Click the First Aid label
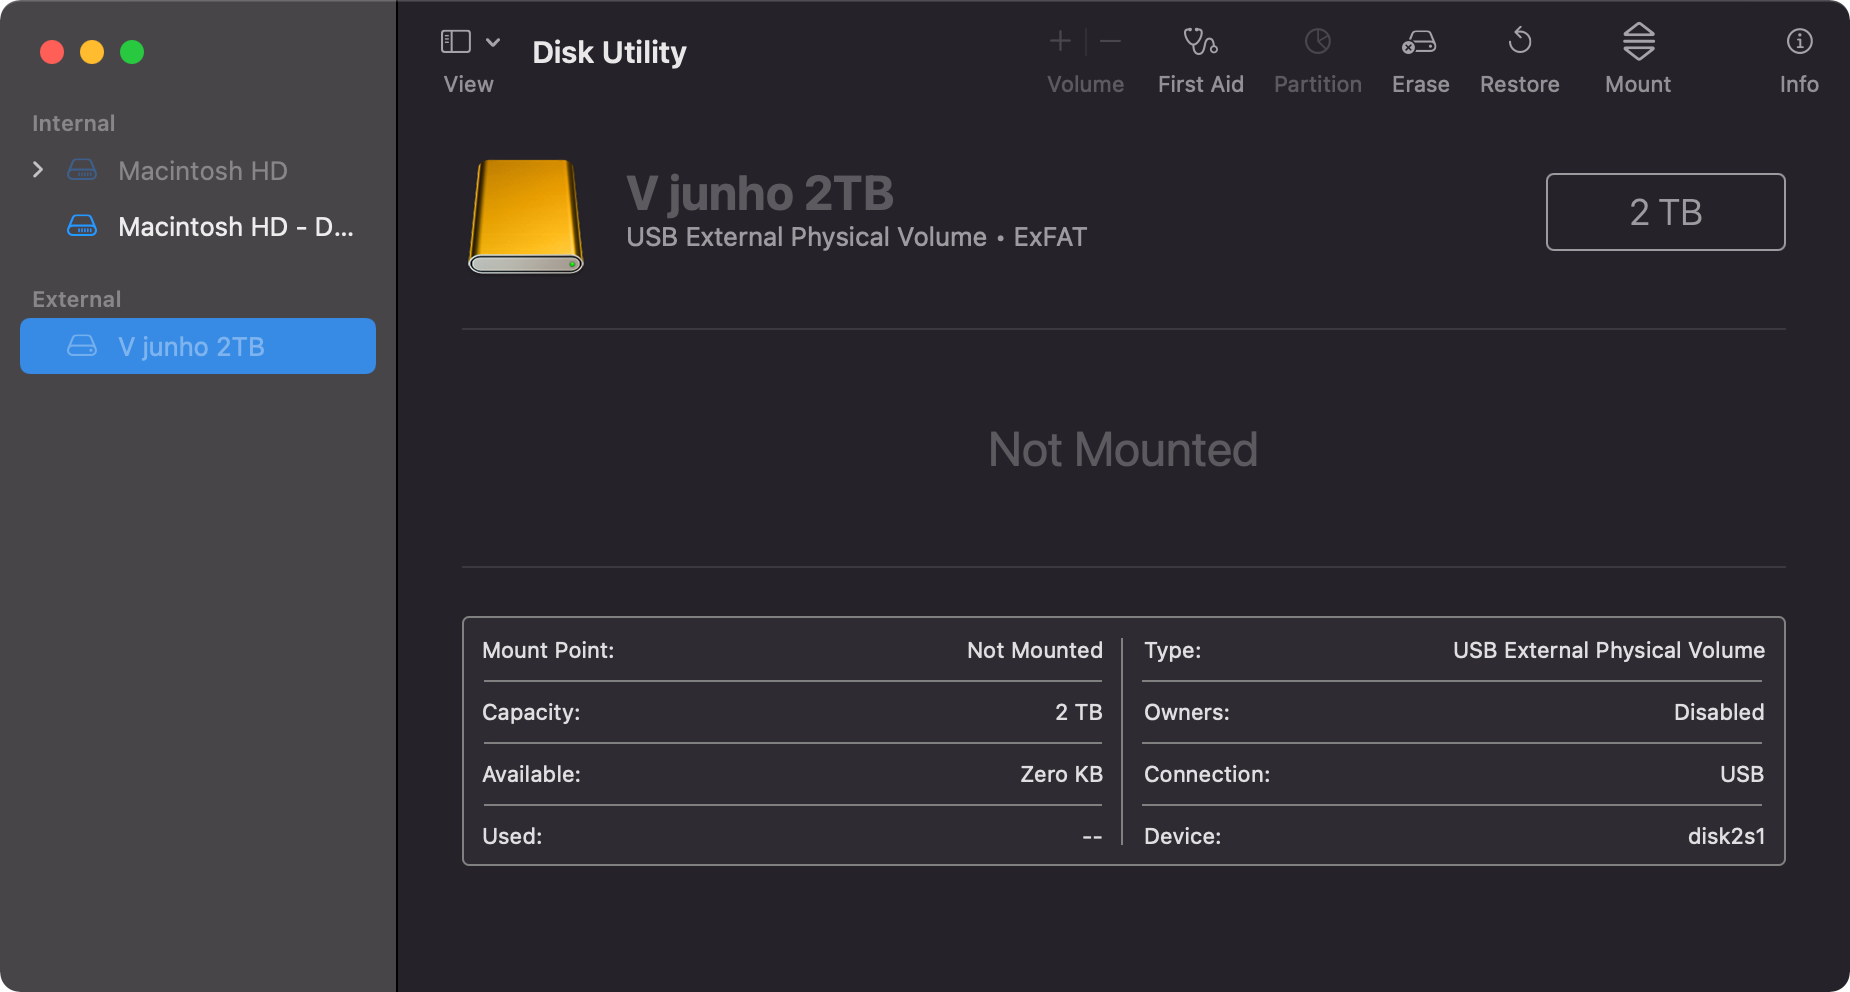Viewport: 1850px width, 992px height. tap(1201, 84)
